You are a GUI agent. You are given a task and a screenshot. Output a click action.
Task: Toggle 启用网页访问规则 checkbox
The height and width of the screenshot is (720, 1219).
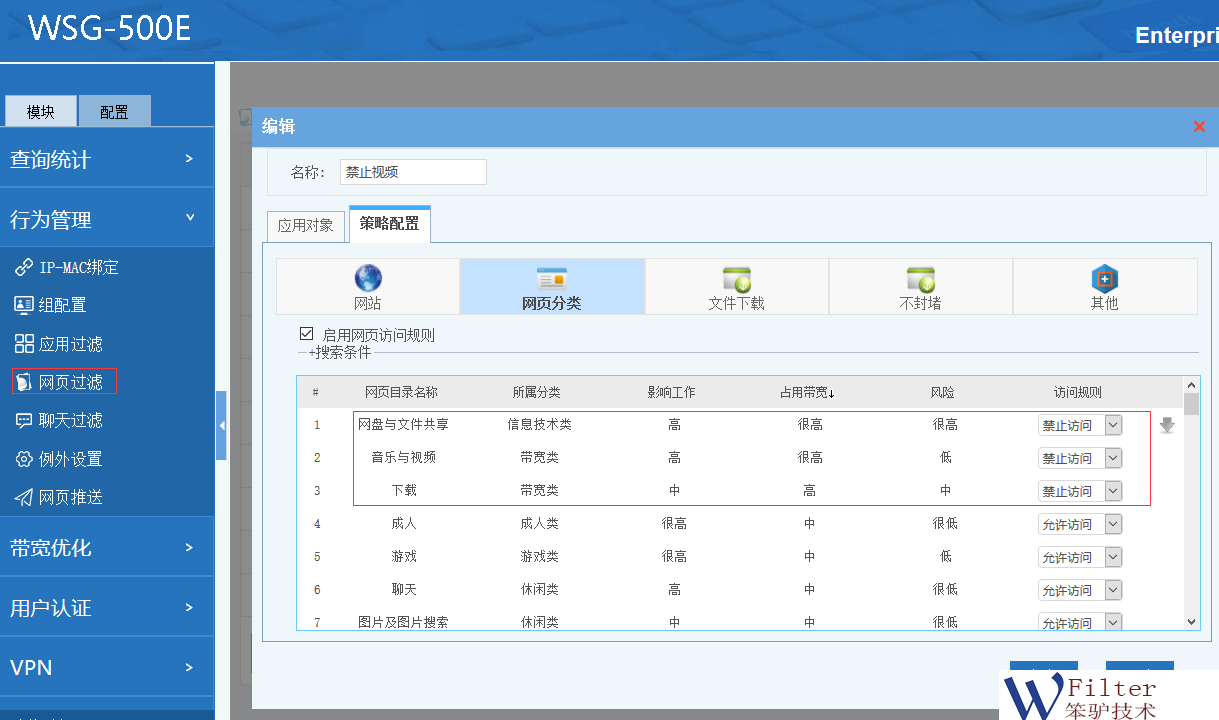click(x=307, y=334)
